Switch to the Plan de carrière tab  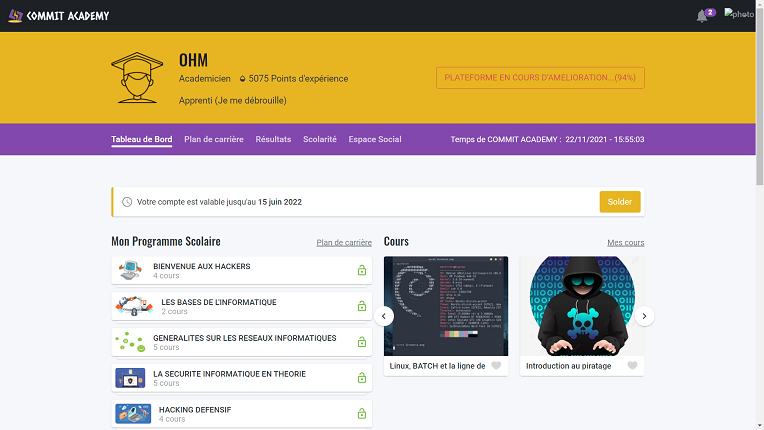click(214, 140)
